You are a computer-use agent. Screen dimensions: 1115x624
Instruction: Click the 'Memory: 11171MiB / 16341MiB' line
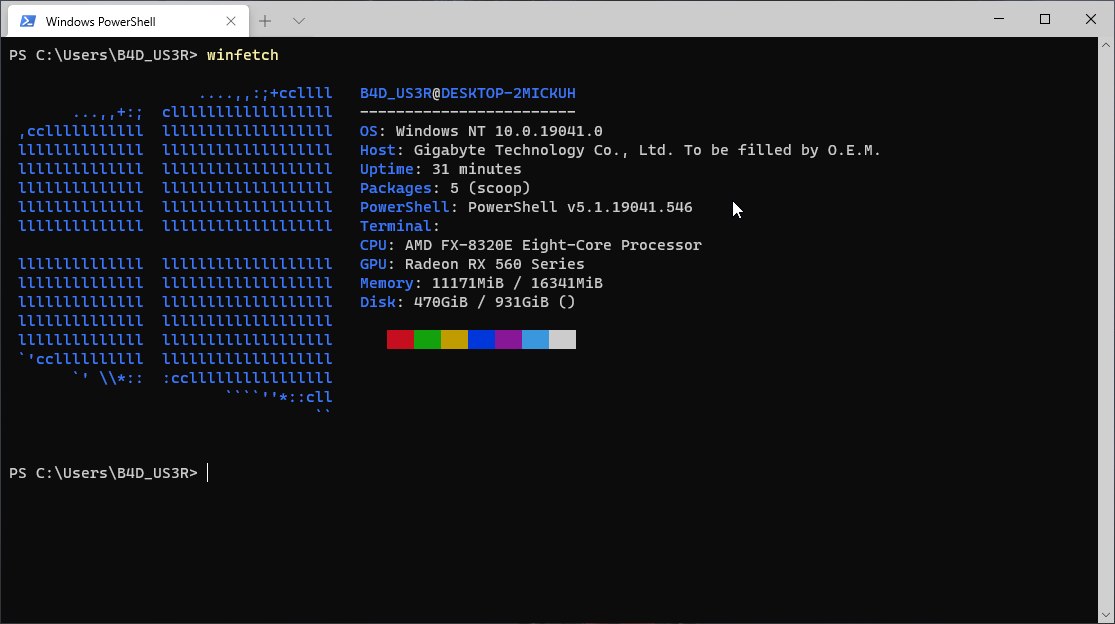pos(481,283)
